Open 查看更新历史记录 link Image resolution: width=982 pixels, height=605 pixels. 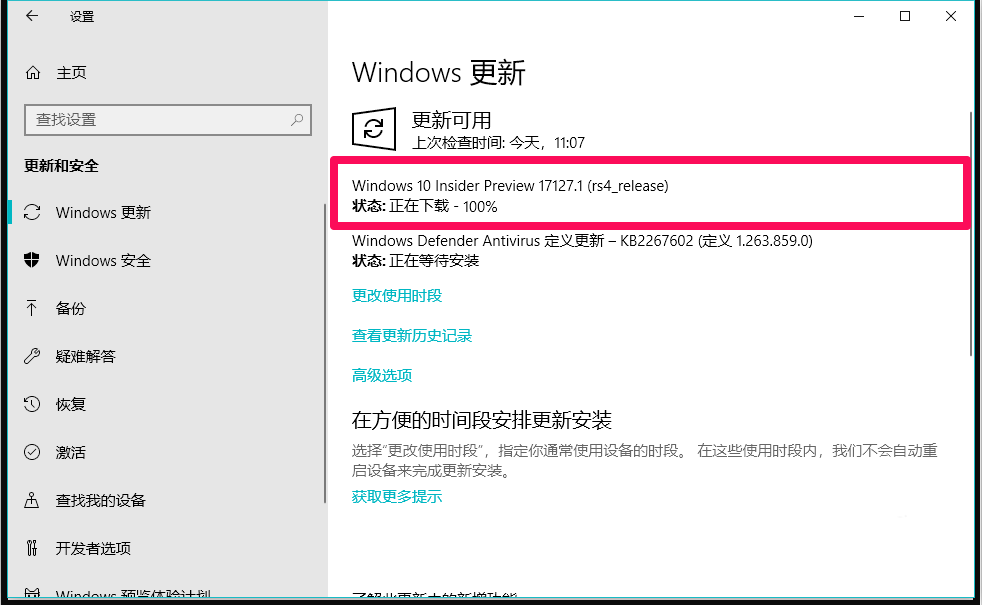click(412, 336)
